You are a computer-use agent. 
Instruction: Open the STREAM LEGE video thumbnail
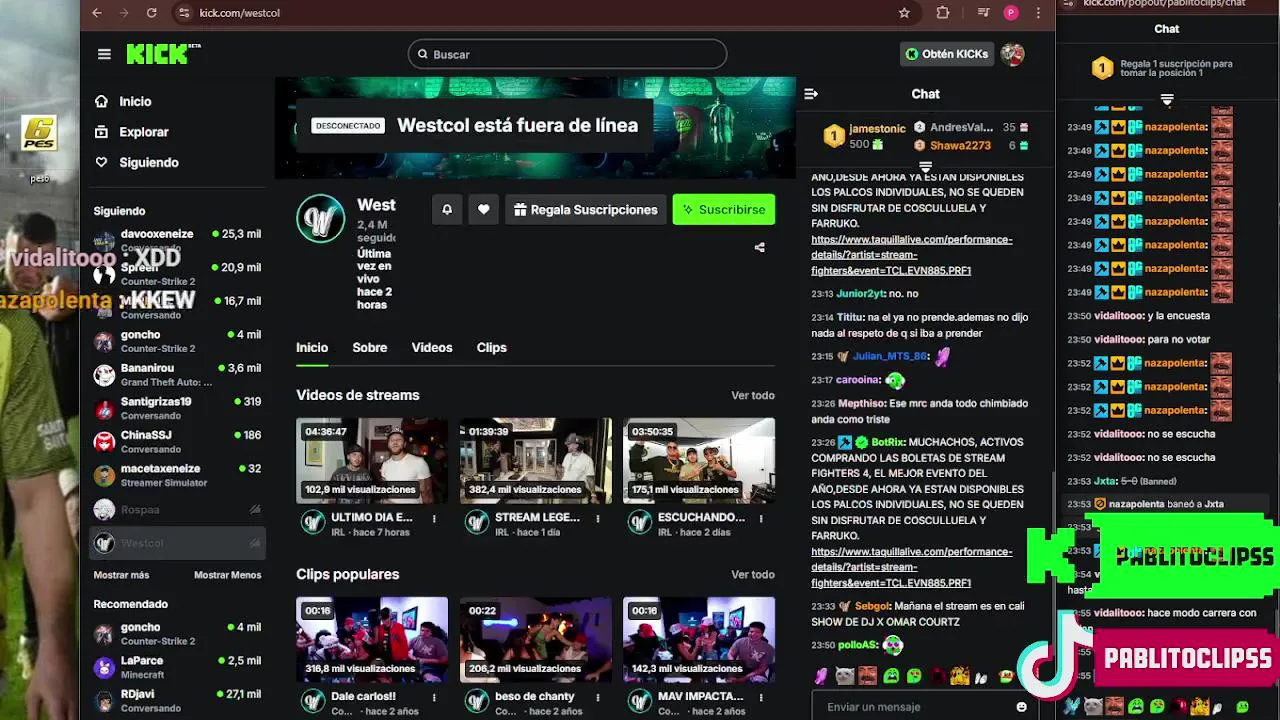(535, 460)
